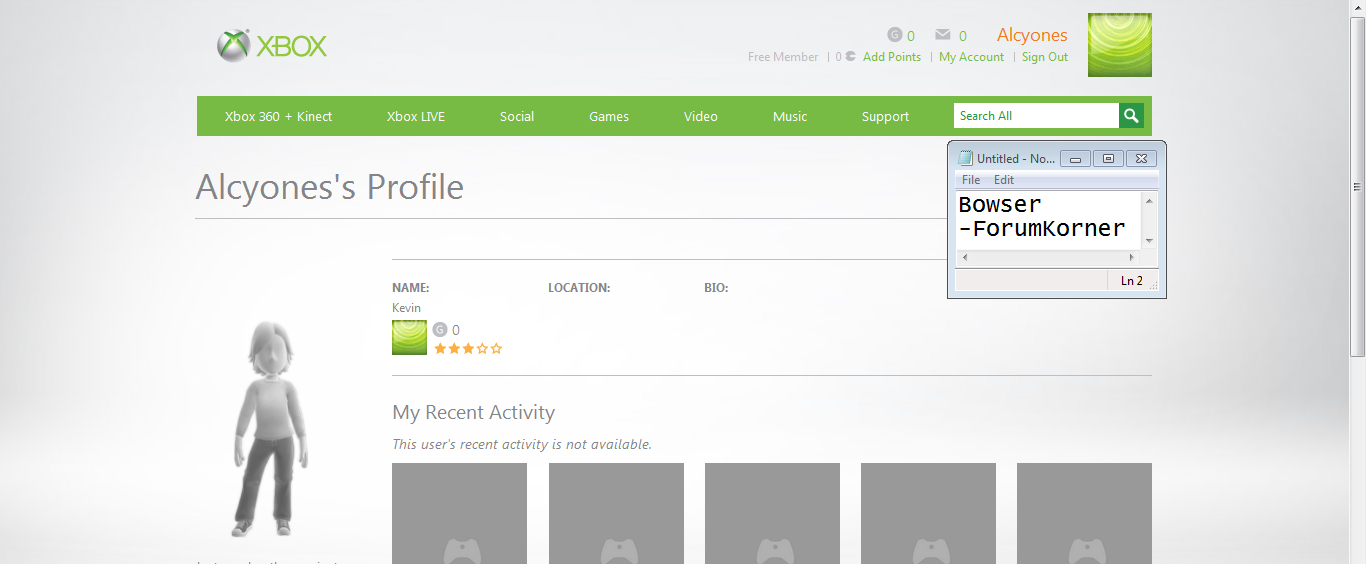
Task: Open the My Account link
Action: 971,57
